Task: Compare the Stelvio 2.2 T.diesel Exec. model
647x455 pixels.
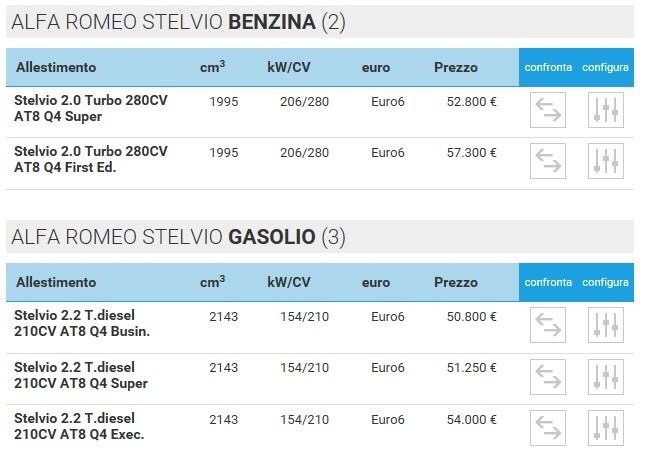Action: pos(548,428)
